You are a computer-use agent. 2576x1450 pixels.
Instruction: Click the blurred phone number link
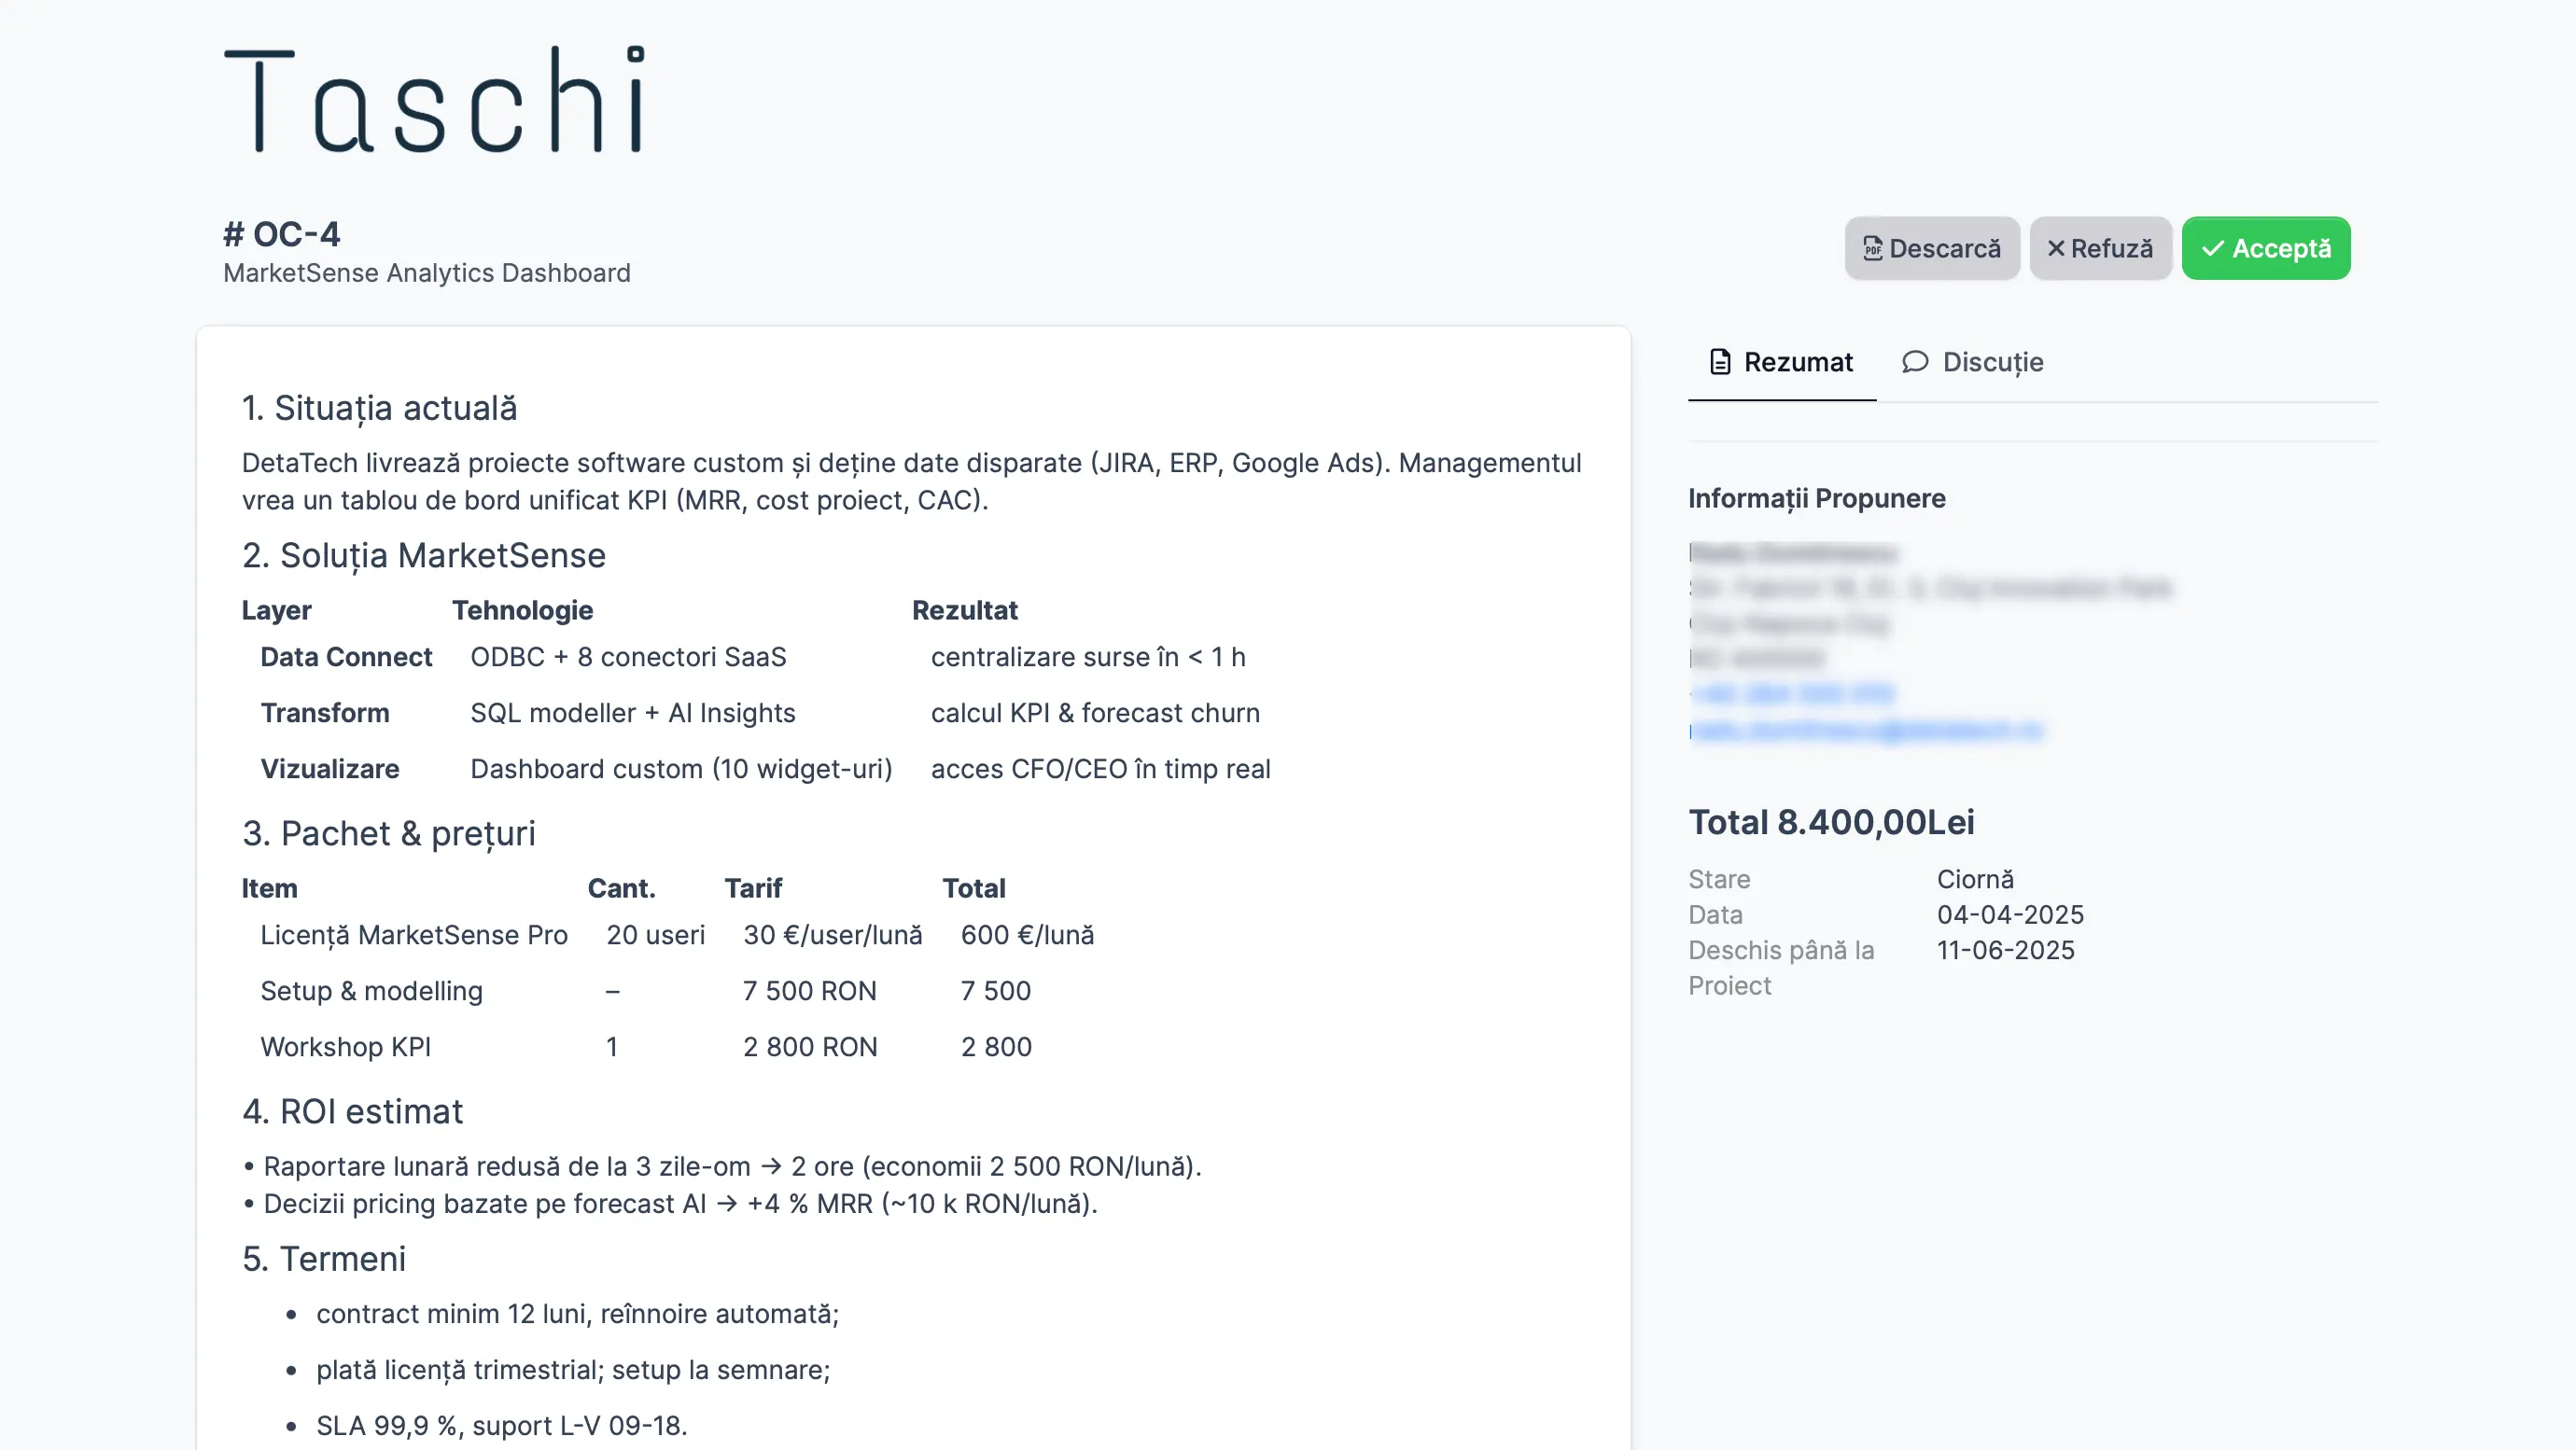(1792, 693)
